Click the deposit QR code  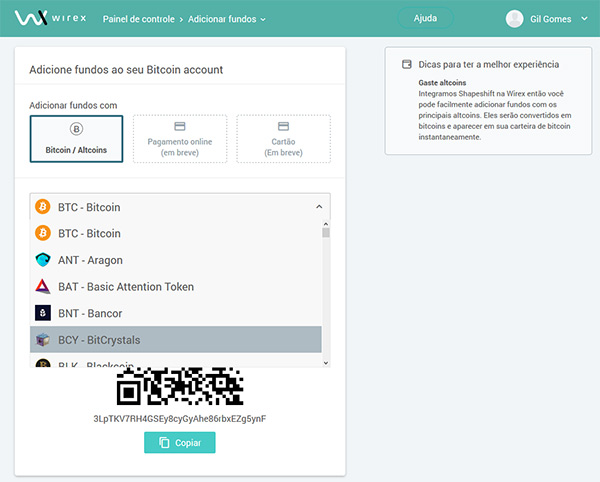coord(180,386)
